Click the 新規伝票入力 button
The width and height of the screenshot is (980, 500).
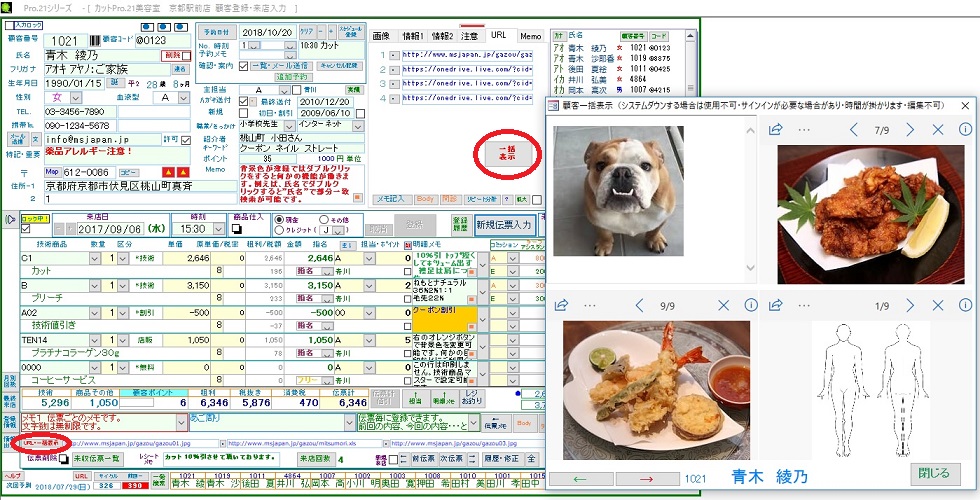(x=505, y=225)
